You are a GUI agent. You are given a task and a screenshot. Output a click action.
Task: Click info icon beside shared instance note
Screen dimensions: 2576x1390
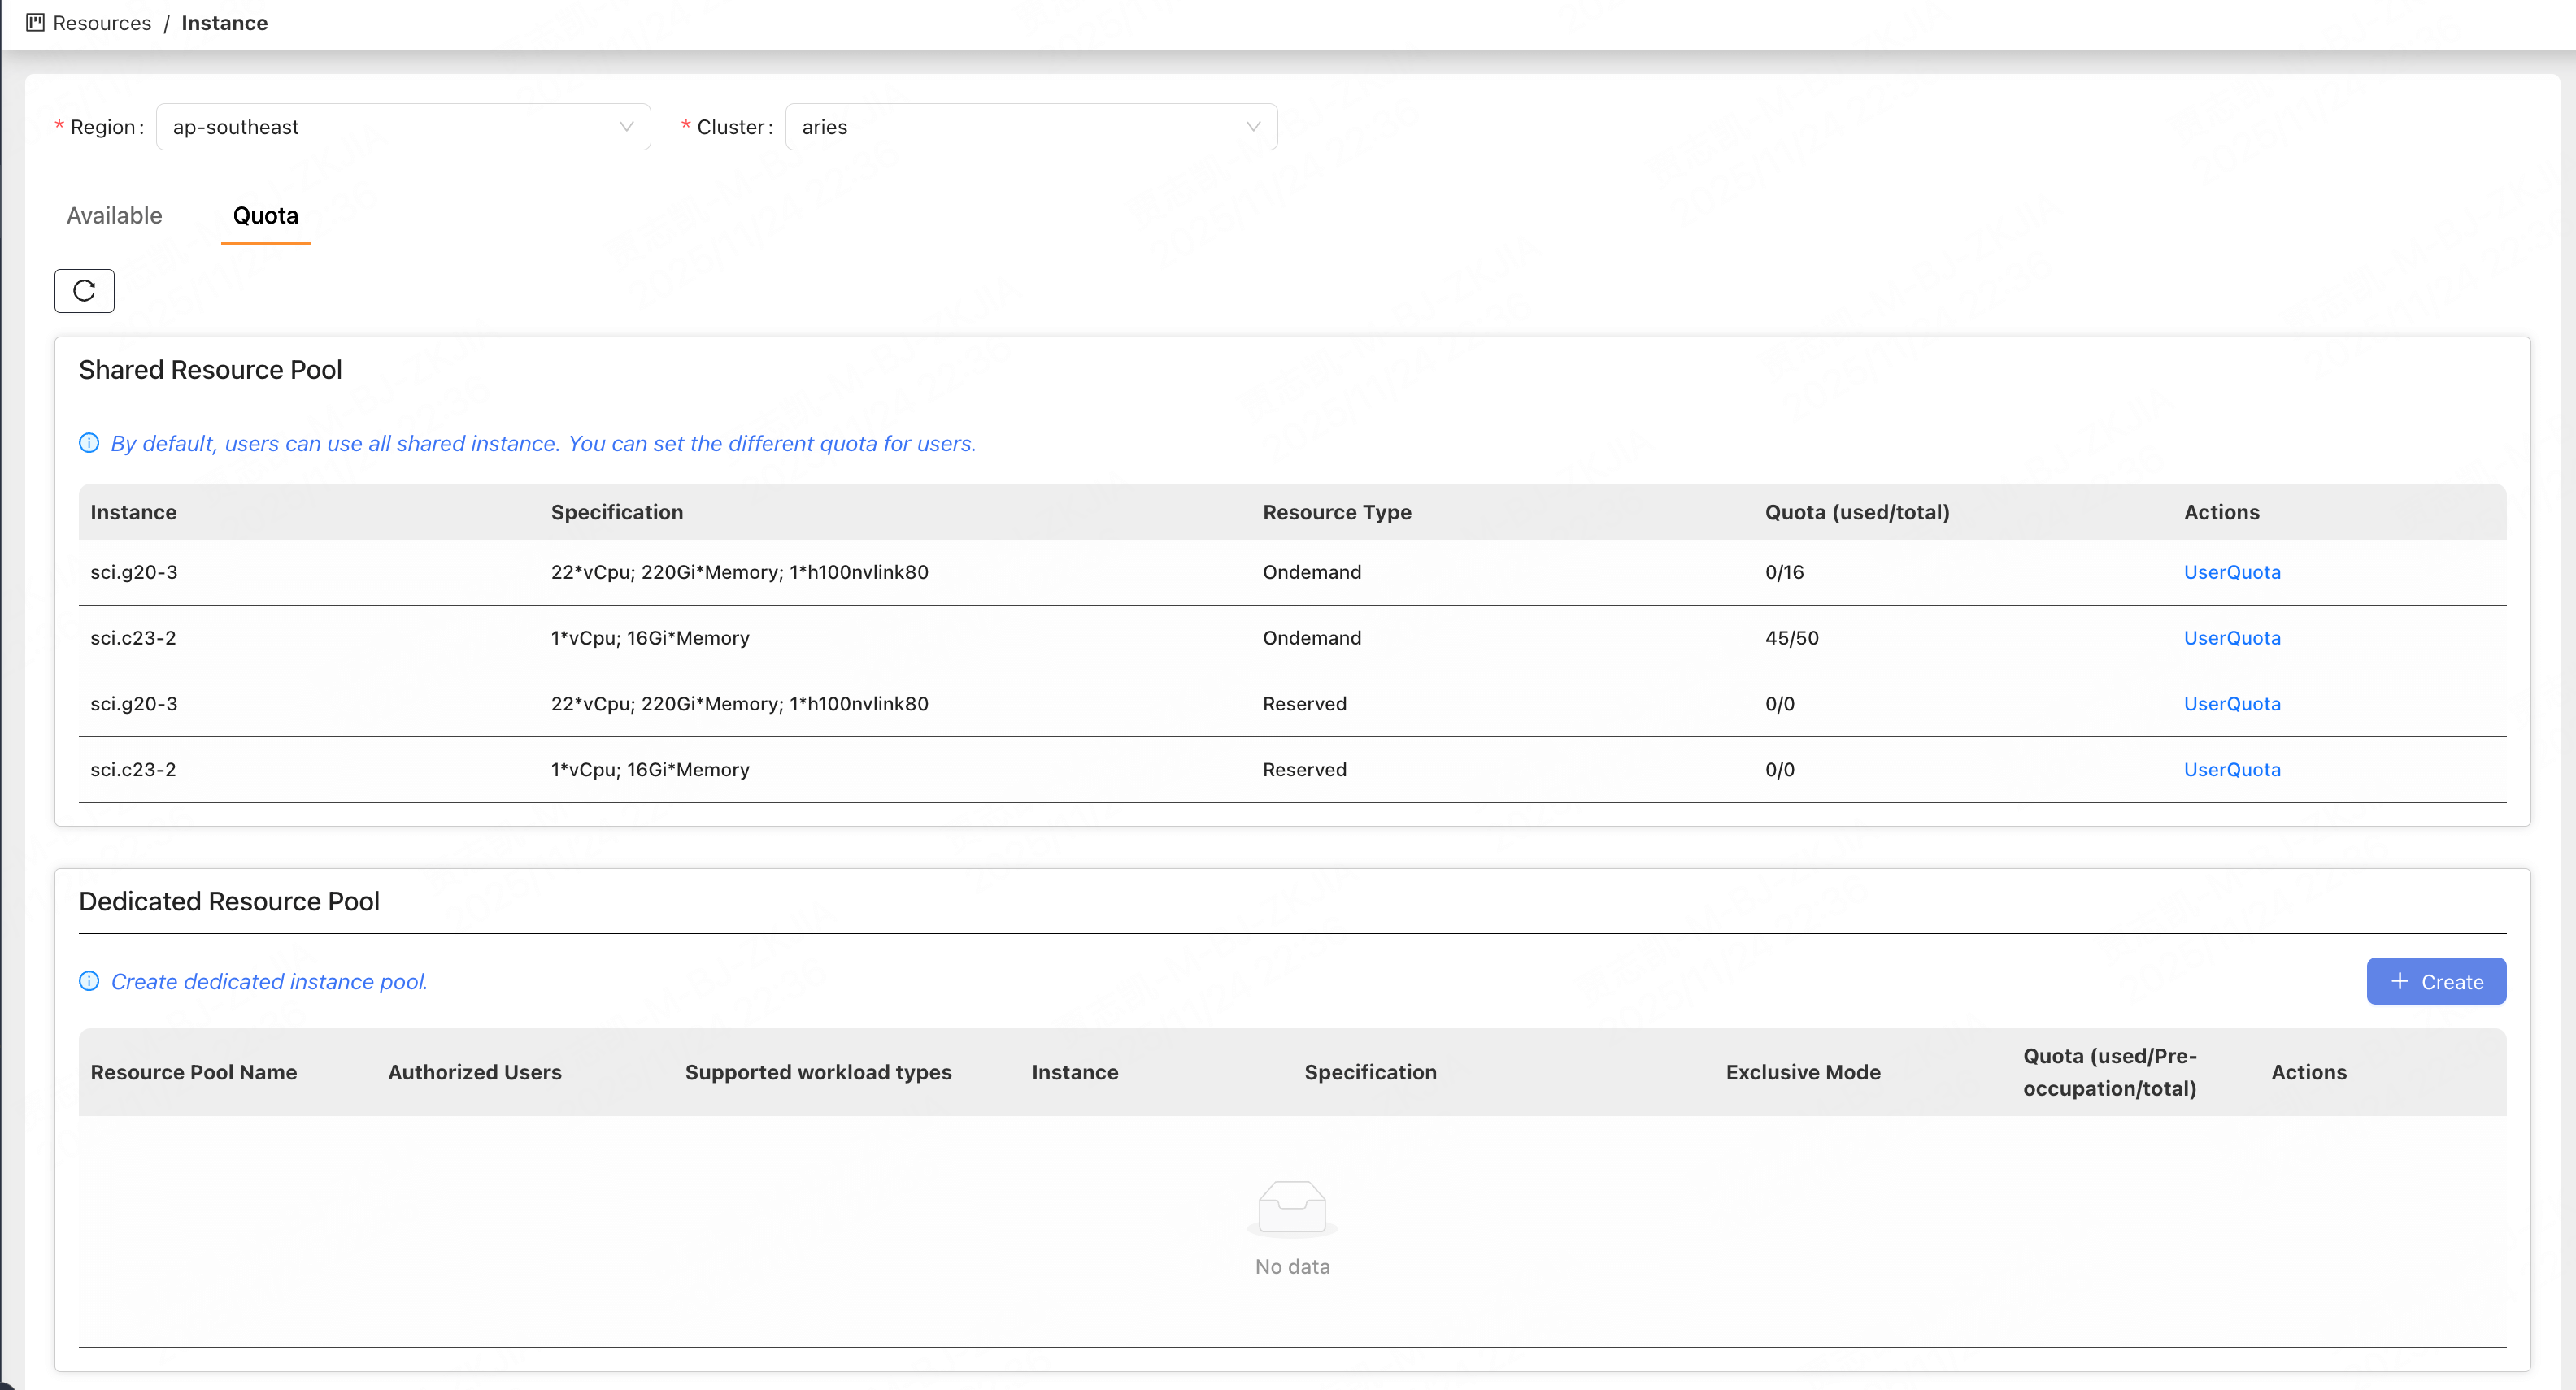89,443
